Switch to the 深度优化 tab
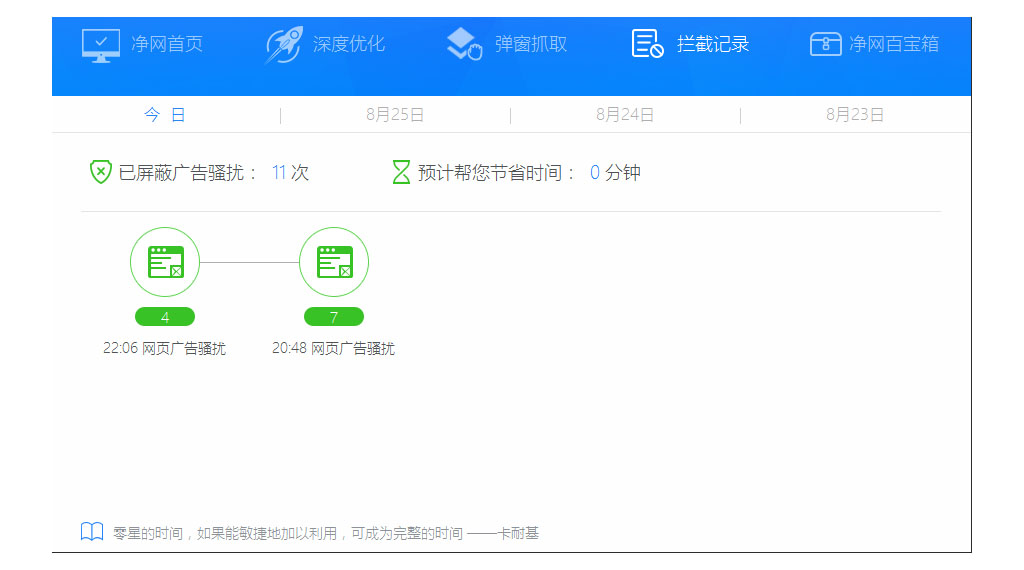Image resolution: width=1024 pixels, height=570 pixels. pos(349,44)
